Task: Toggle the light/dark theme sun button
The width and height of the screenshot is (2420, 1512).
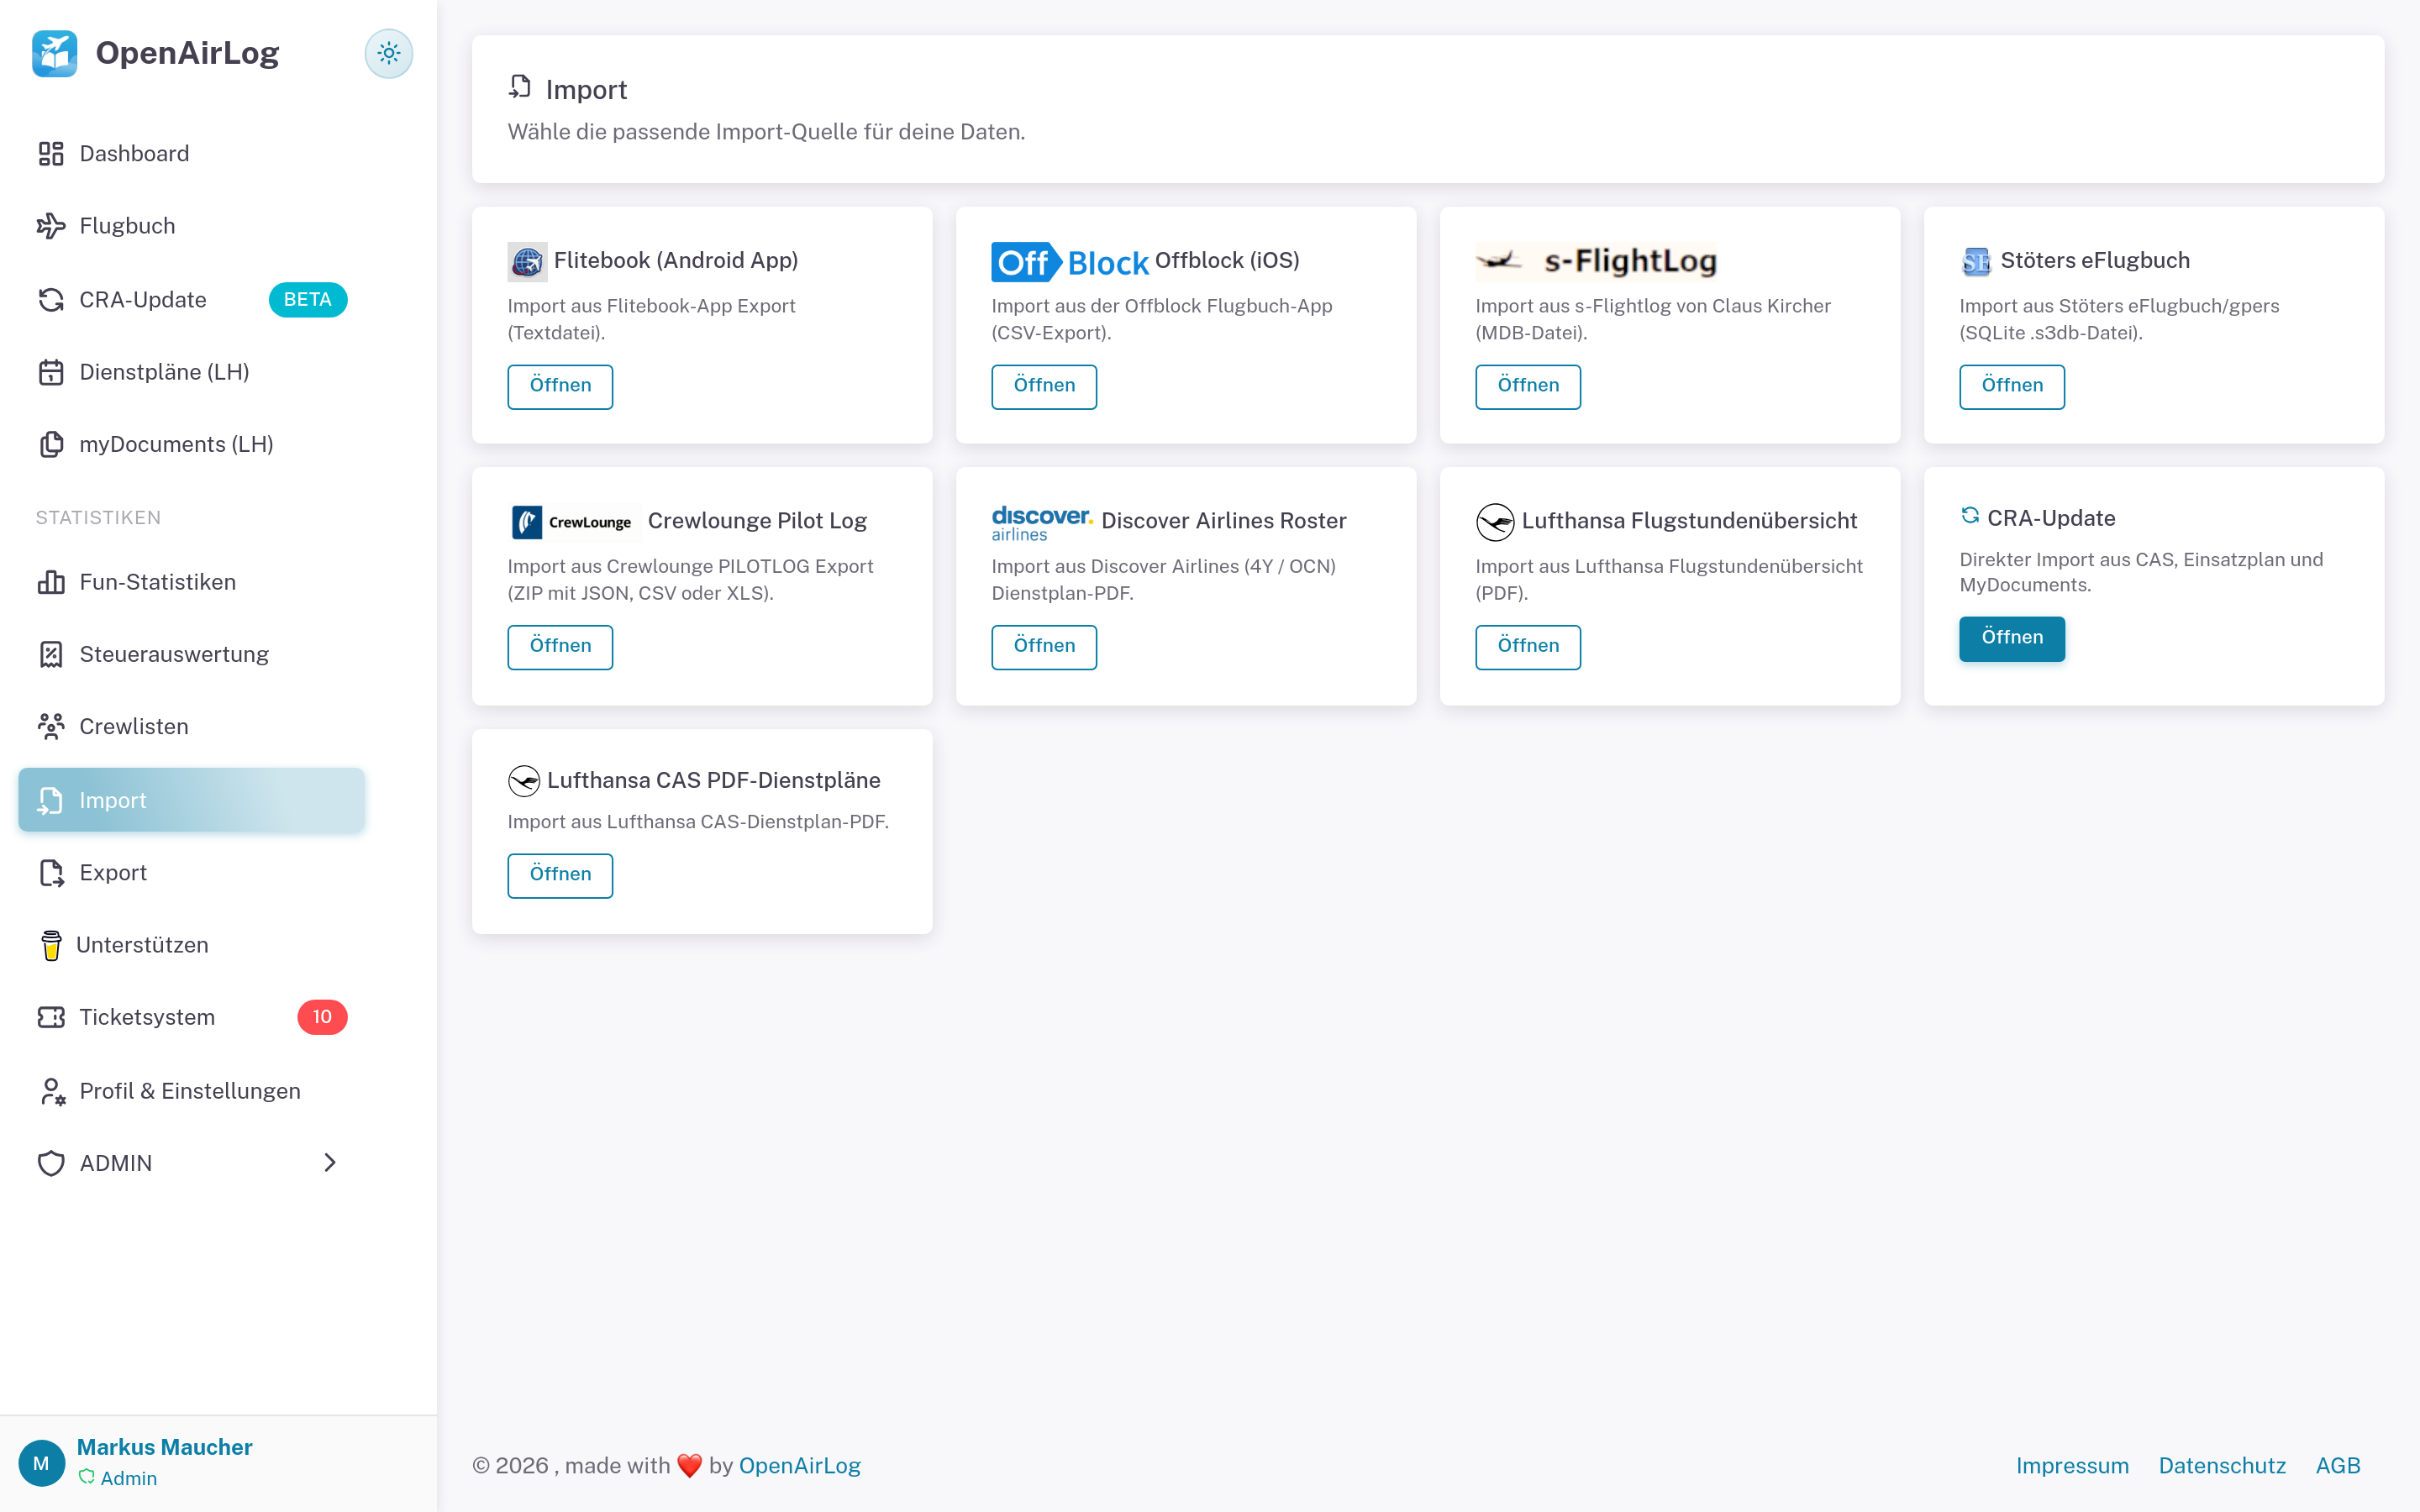Action: click(388, 53)
